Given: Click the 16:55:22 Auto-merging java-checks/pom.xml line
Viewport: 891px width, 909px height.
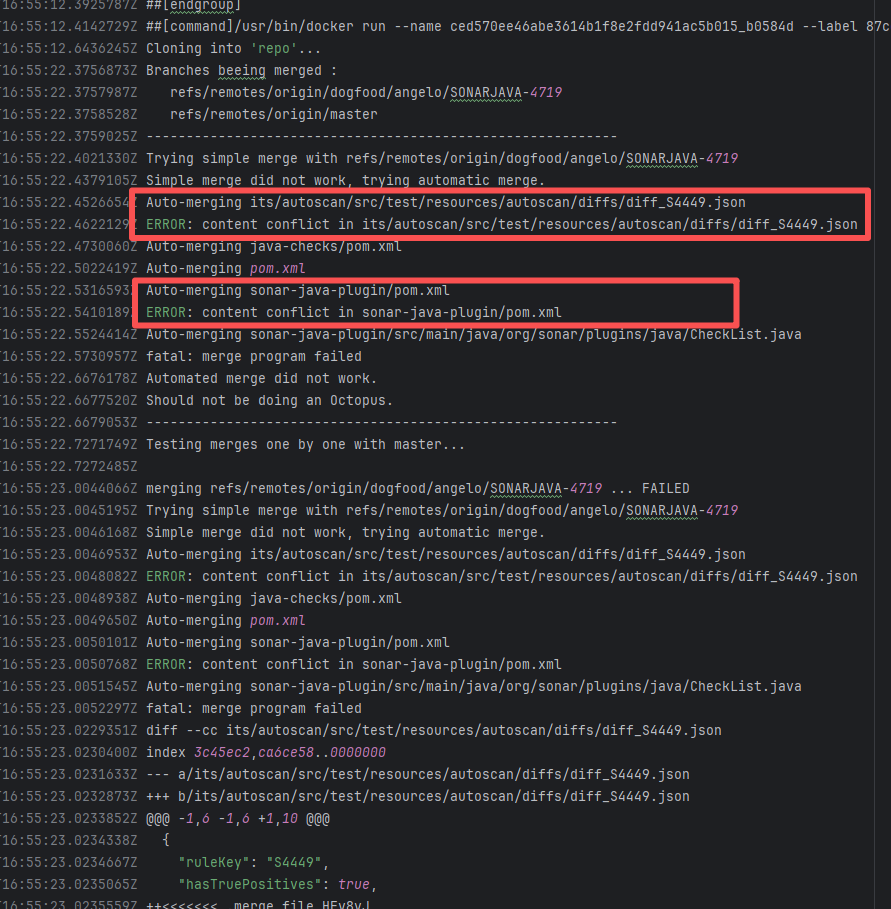Looking at the screenshot, I should point(273,246).
